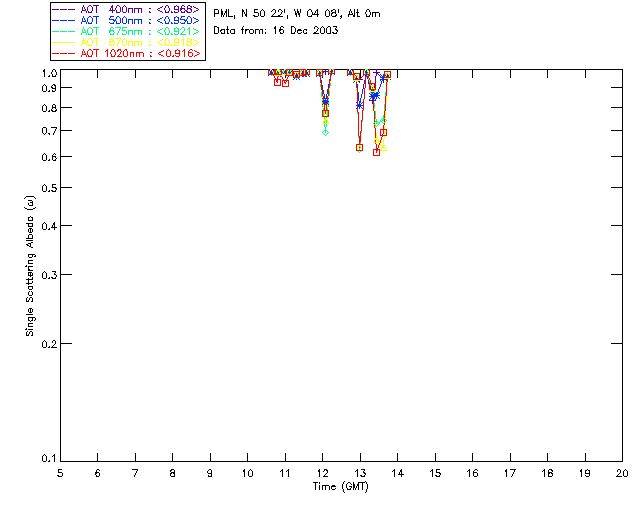Click the 1.0 y-axis tick label
Image resolution: width=640 pixels, height=512 pixels.
(49, 73)
